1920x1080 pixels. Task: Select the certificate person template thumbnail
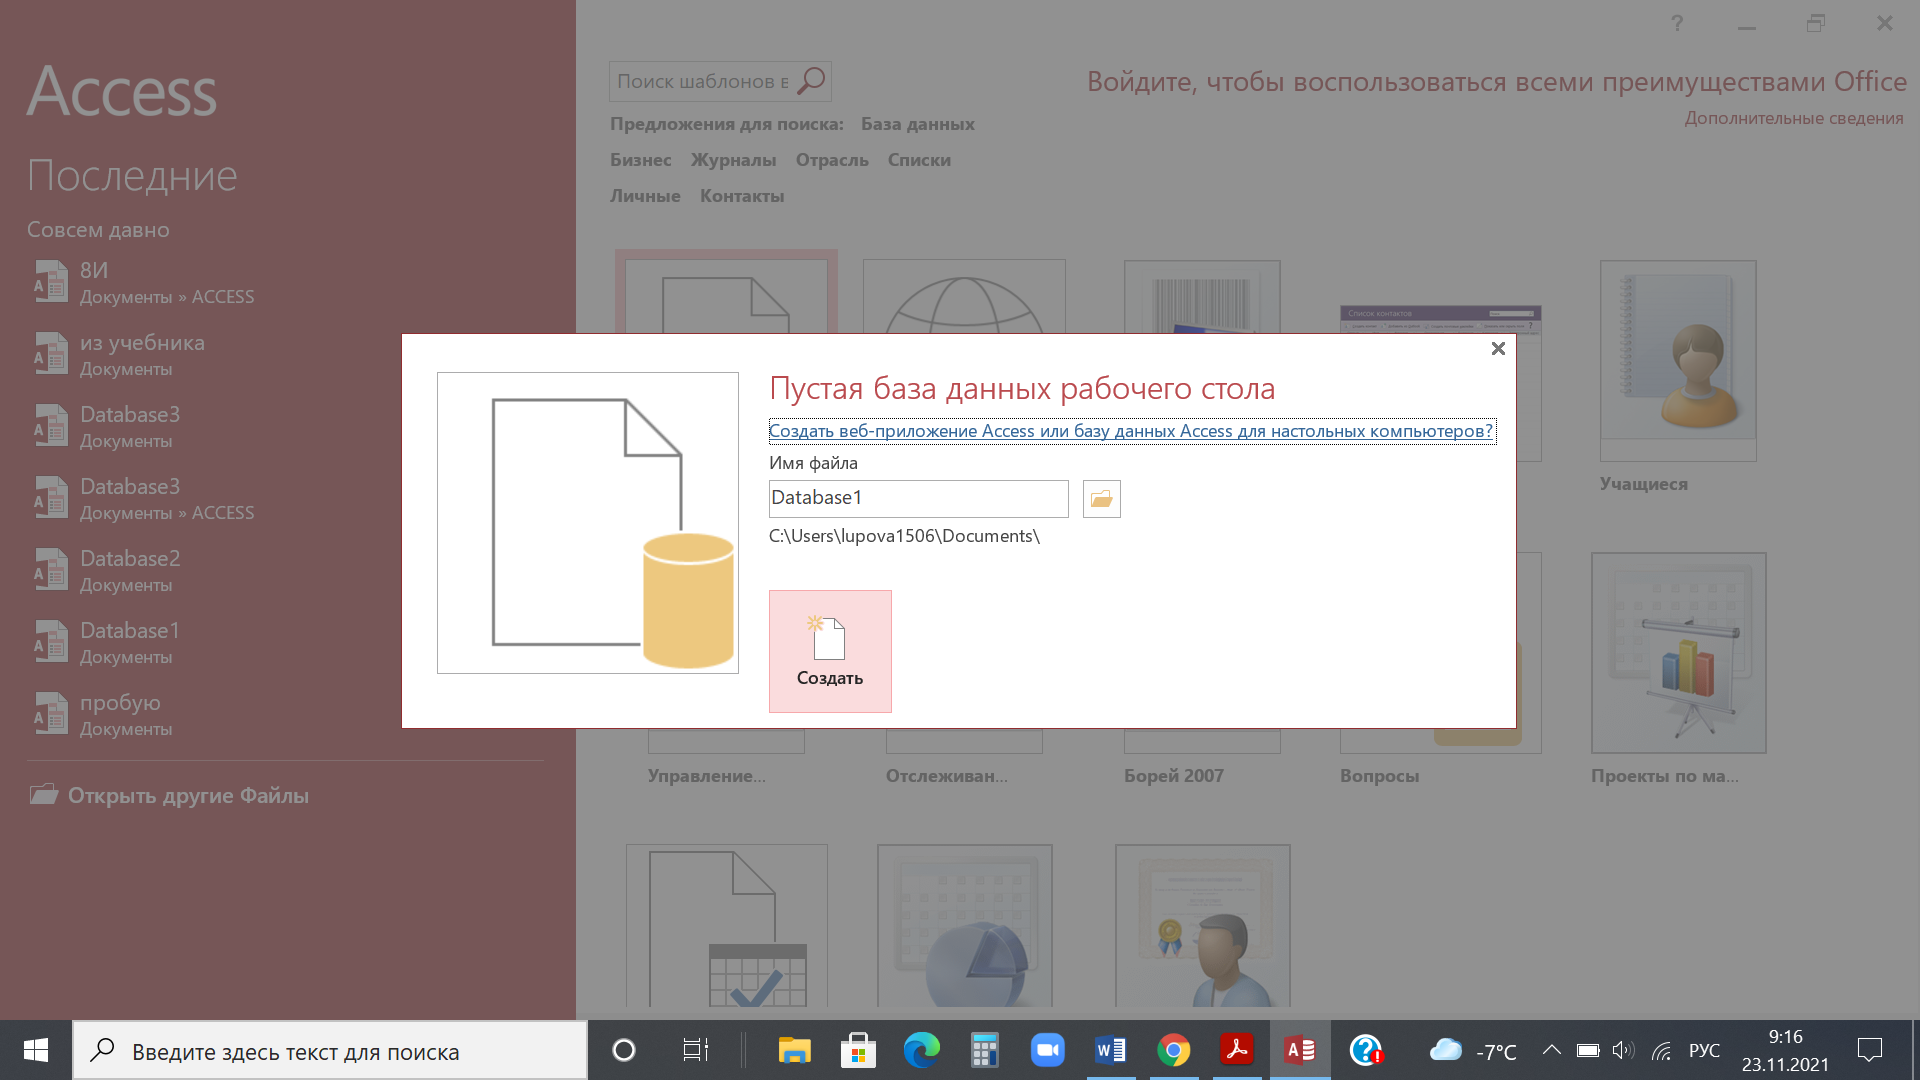click(1202, 925)
